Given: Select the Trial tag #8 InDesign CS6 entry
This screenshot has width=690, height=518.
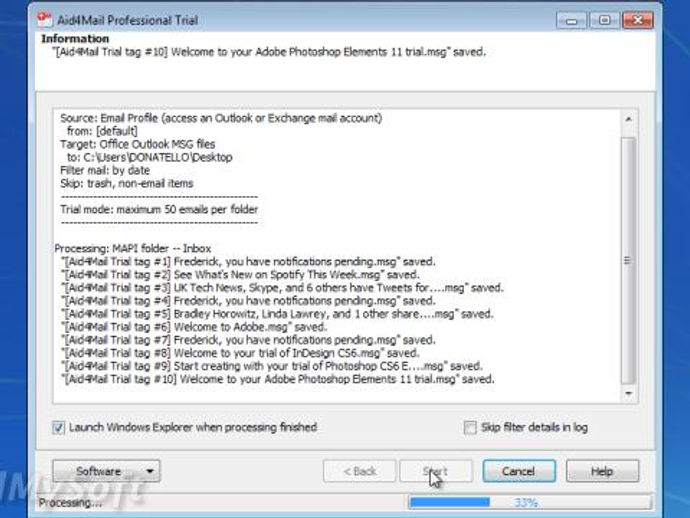Looking at the screenshot, I should (x=240, y=353).
